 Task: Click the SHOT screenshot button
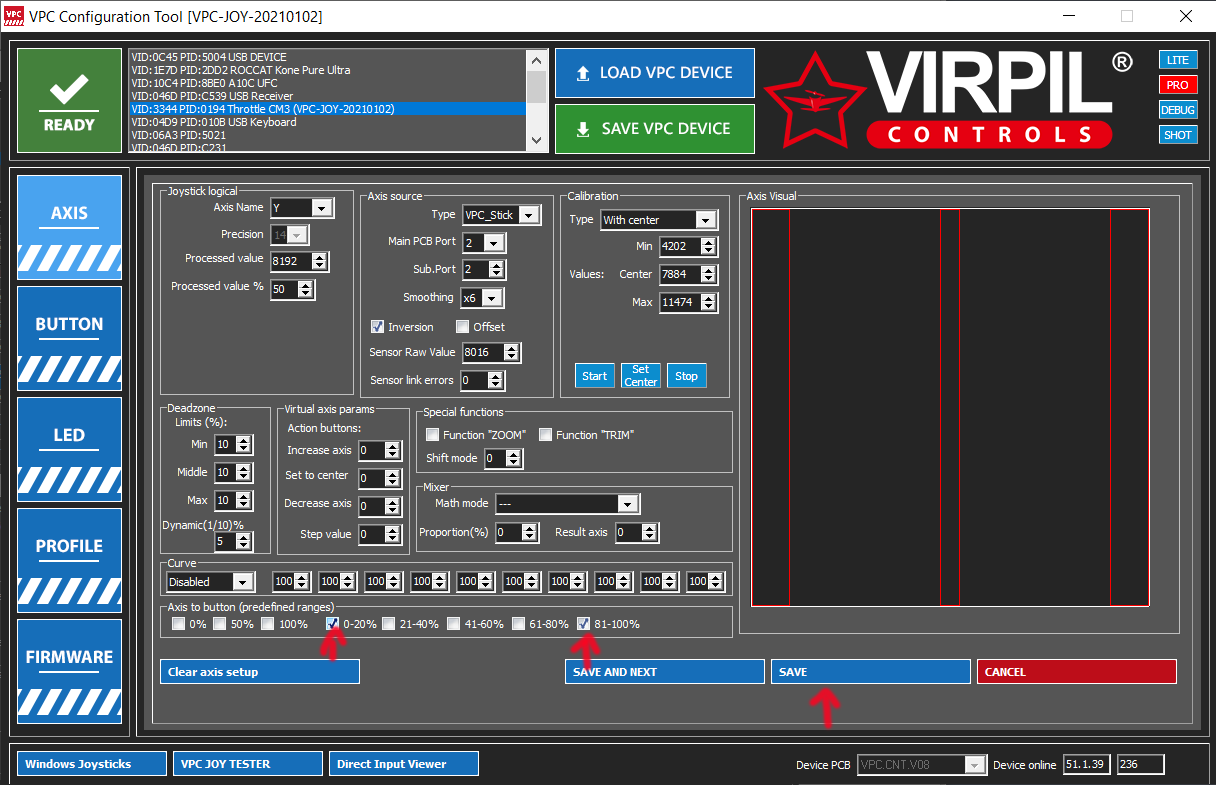(1177, 135)
